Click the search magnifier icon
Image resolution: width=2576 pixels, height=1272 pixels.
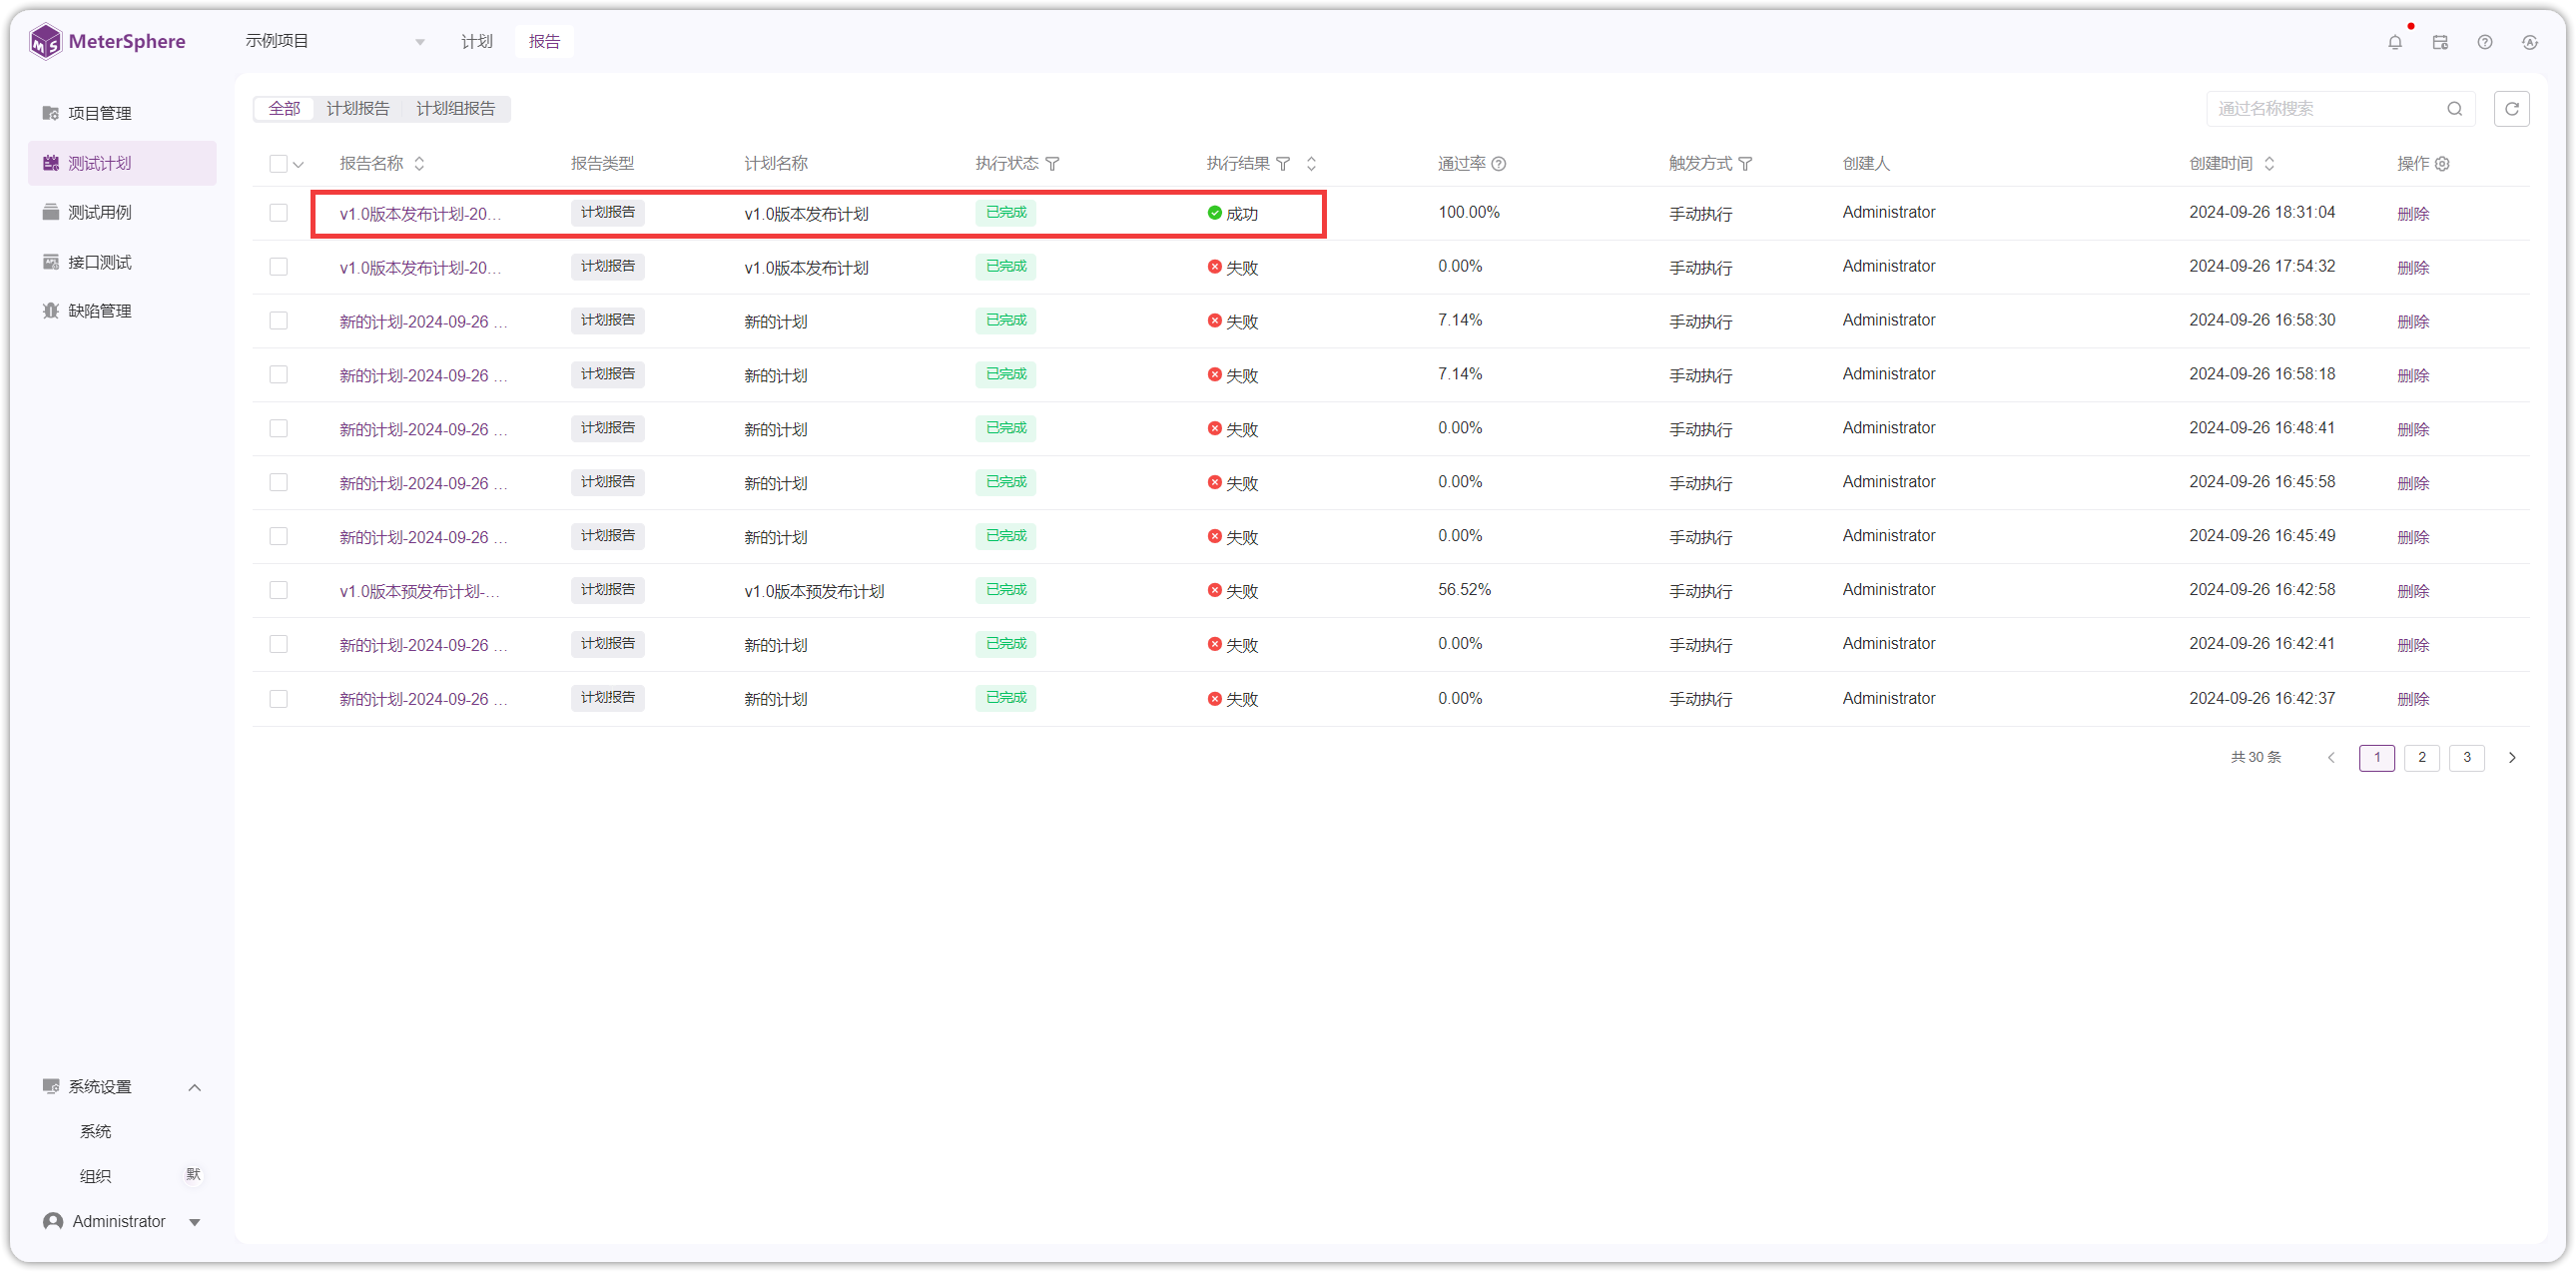2455,109
